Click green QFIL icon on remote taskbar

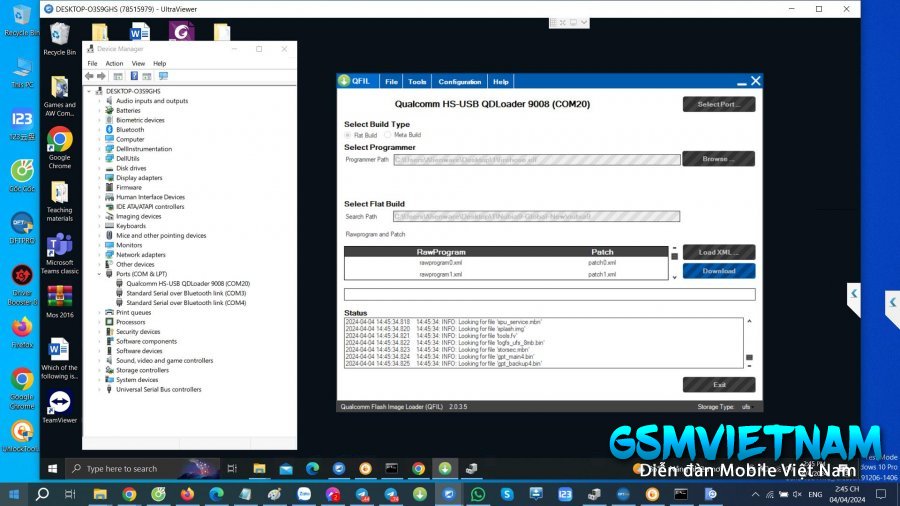(445, 469)
